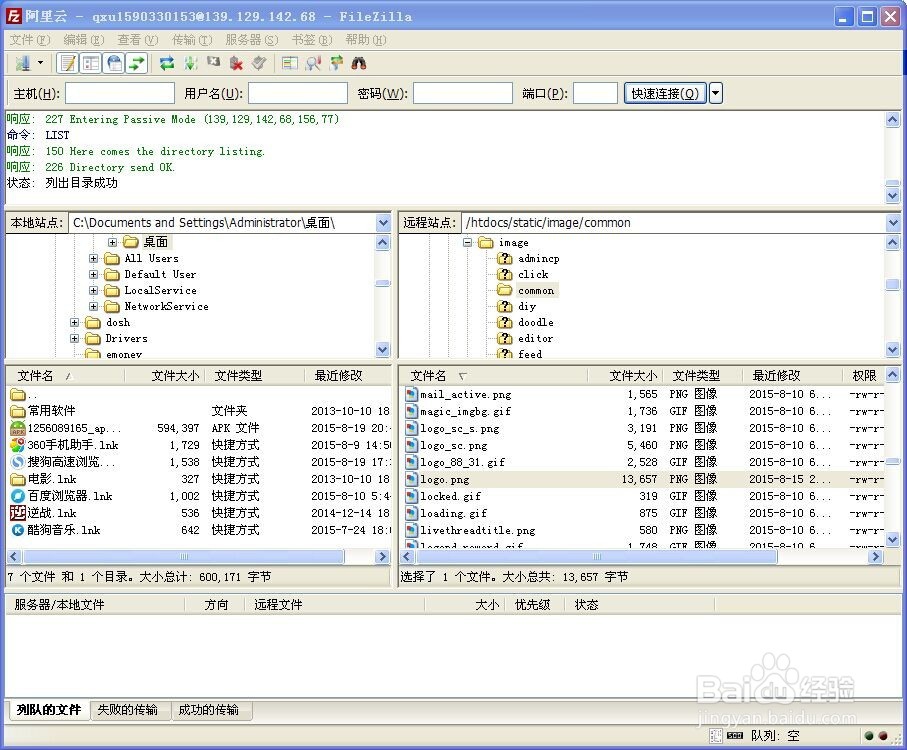Open the 编辑(E) menu

pos(84,40)
